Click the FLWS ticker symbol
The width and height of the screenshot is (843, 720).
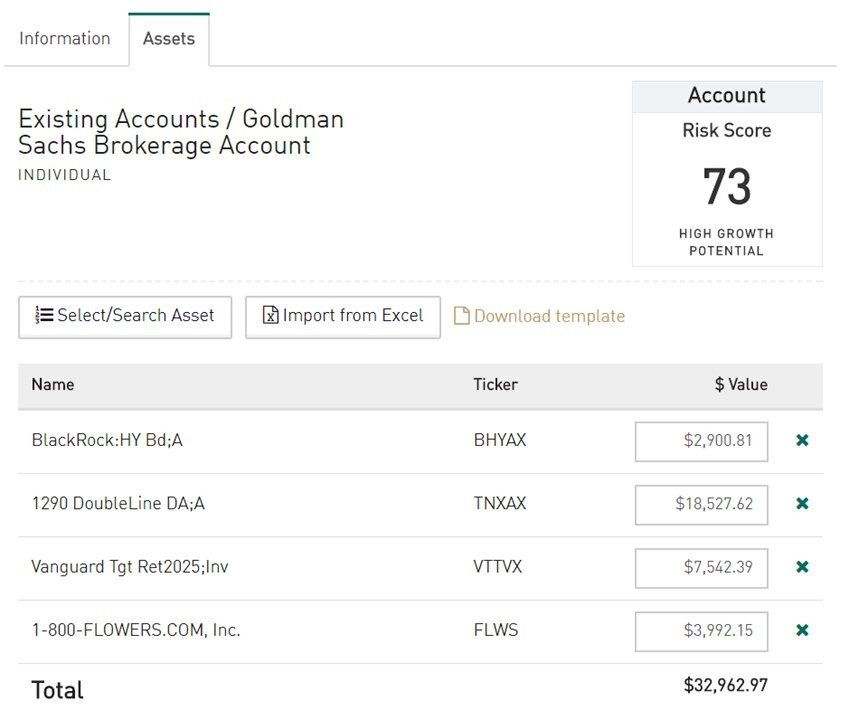tap(496, 630)
